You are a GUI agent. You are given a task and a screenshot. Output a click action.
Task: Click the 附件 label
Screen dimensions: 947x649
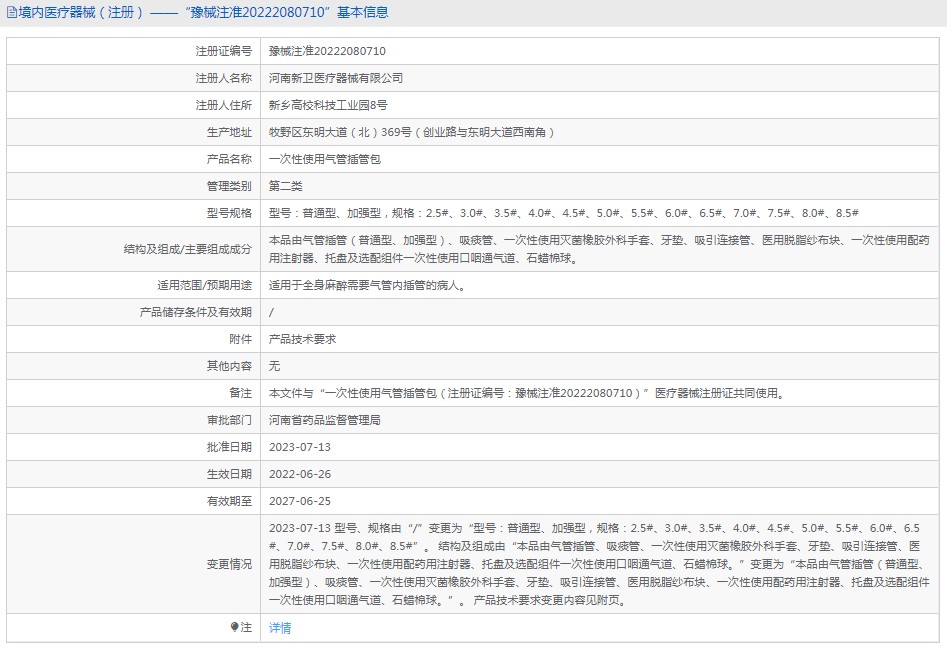pos(240,339)
